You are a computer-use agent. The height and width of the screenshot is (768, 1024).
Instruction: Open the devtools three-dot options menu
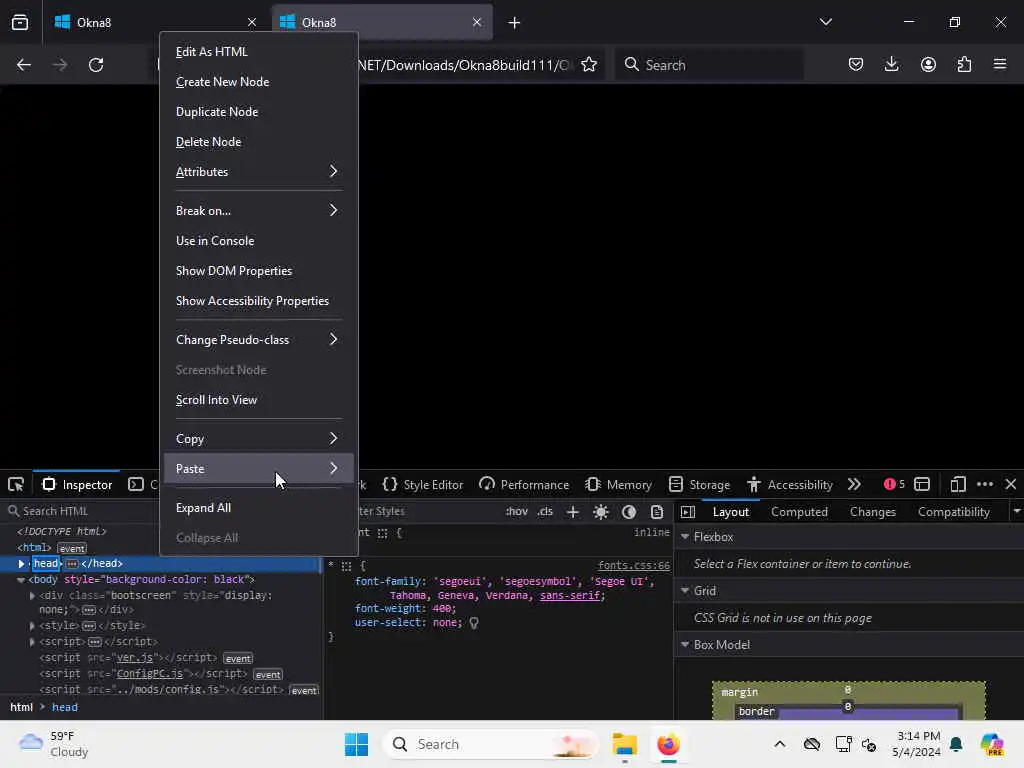tap(985, 484)
